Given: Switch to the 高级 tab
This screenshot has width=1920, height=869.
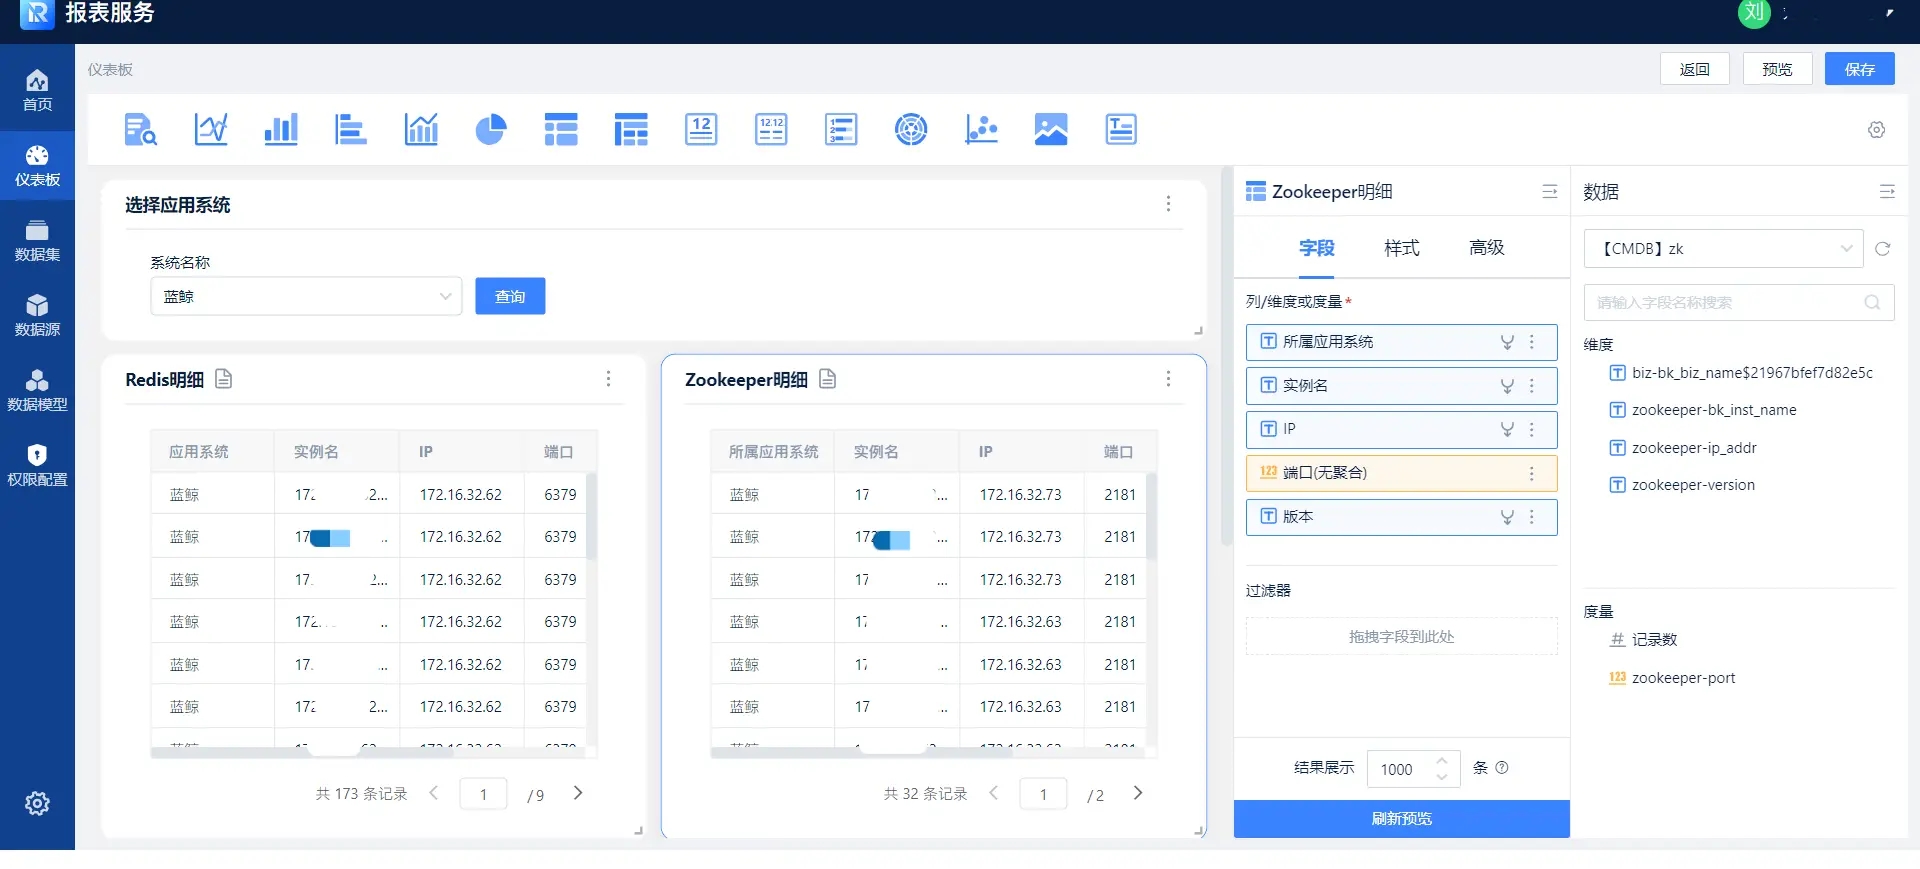Looking at the screenshot, I should [1486, 248].
